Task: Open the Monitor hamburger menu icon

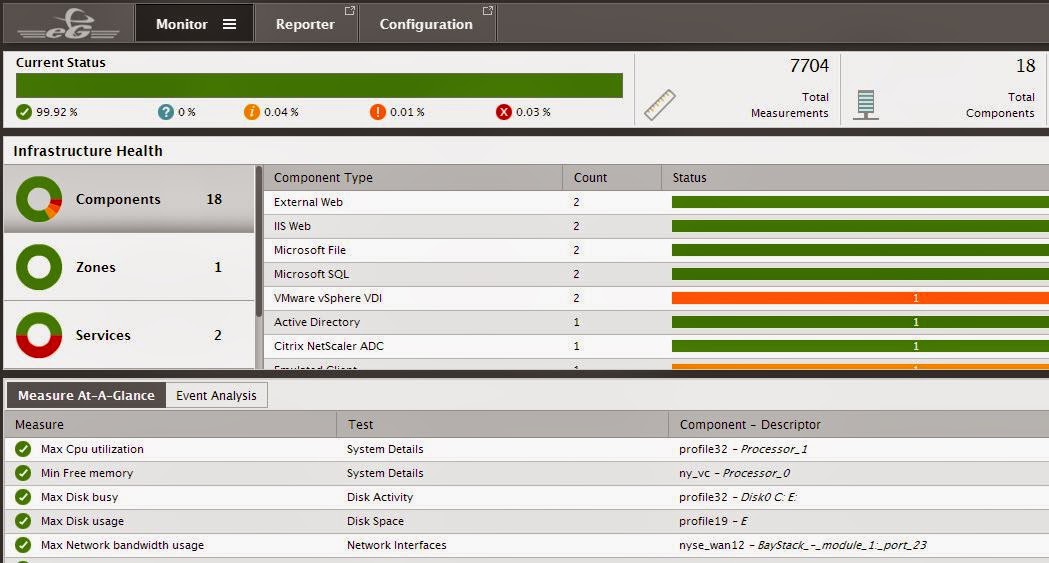Action: click(229, 24)
